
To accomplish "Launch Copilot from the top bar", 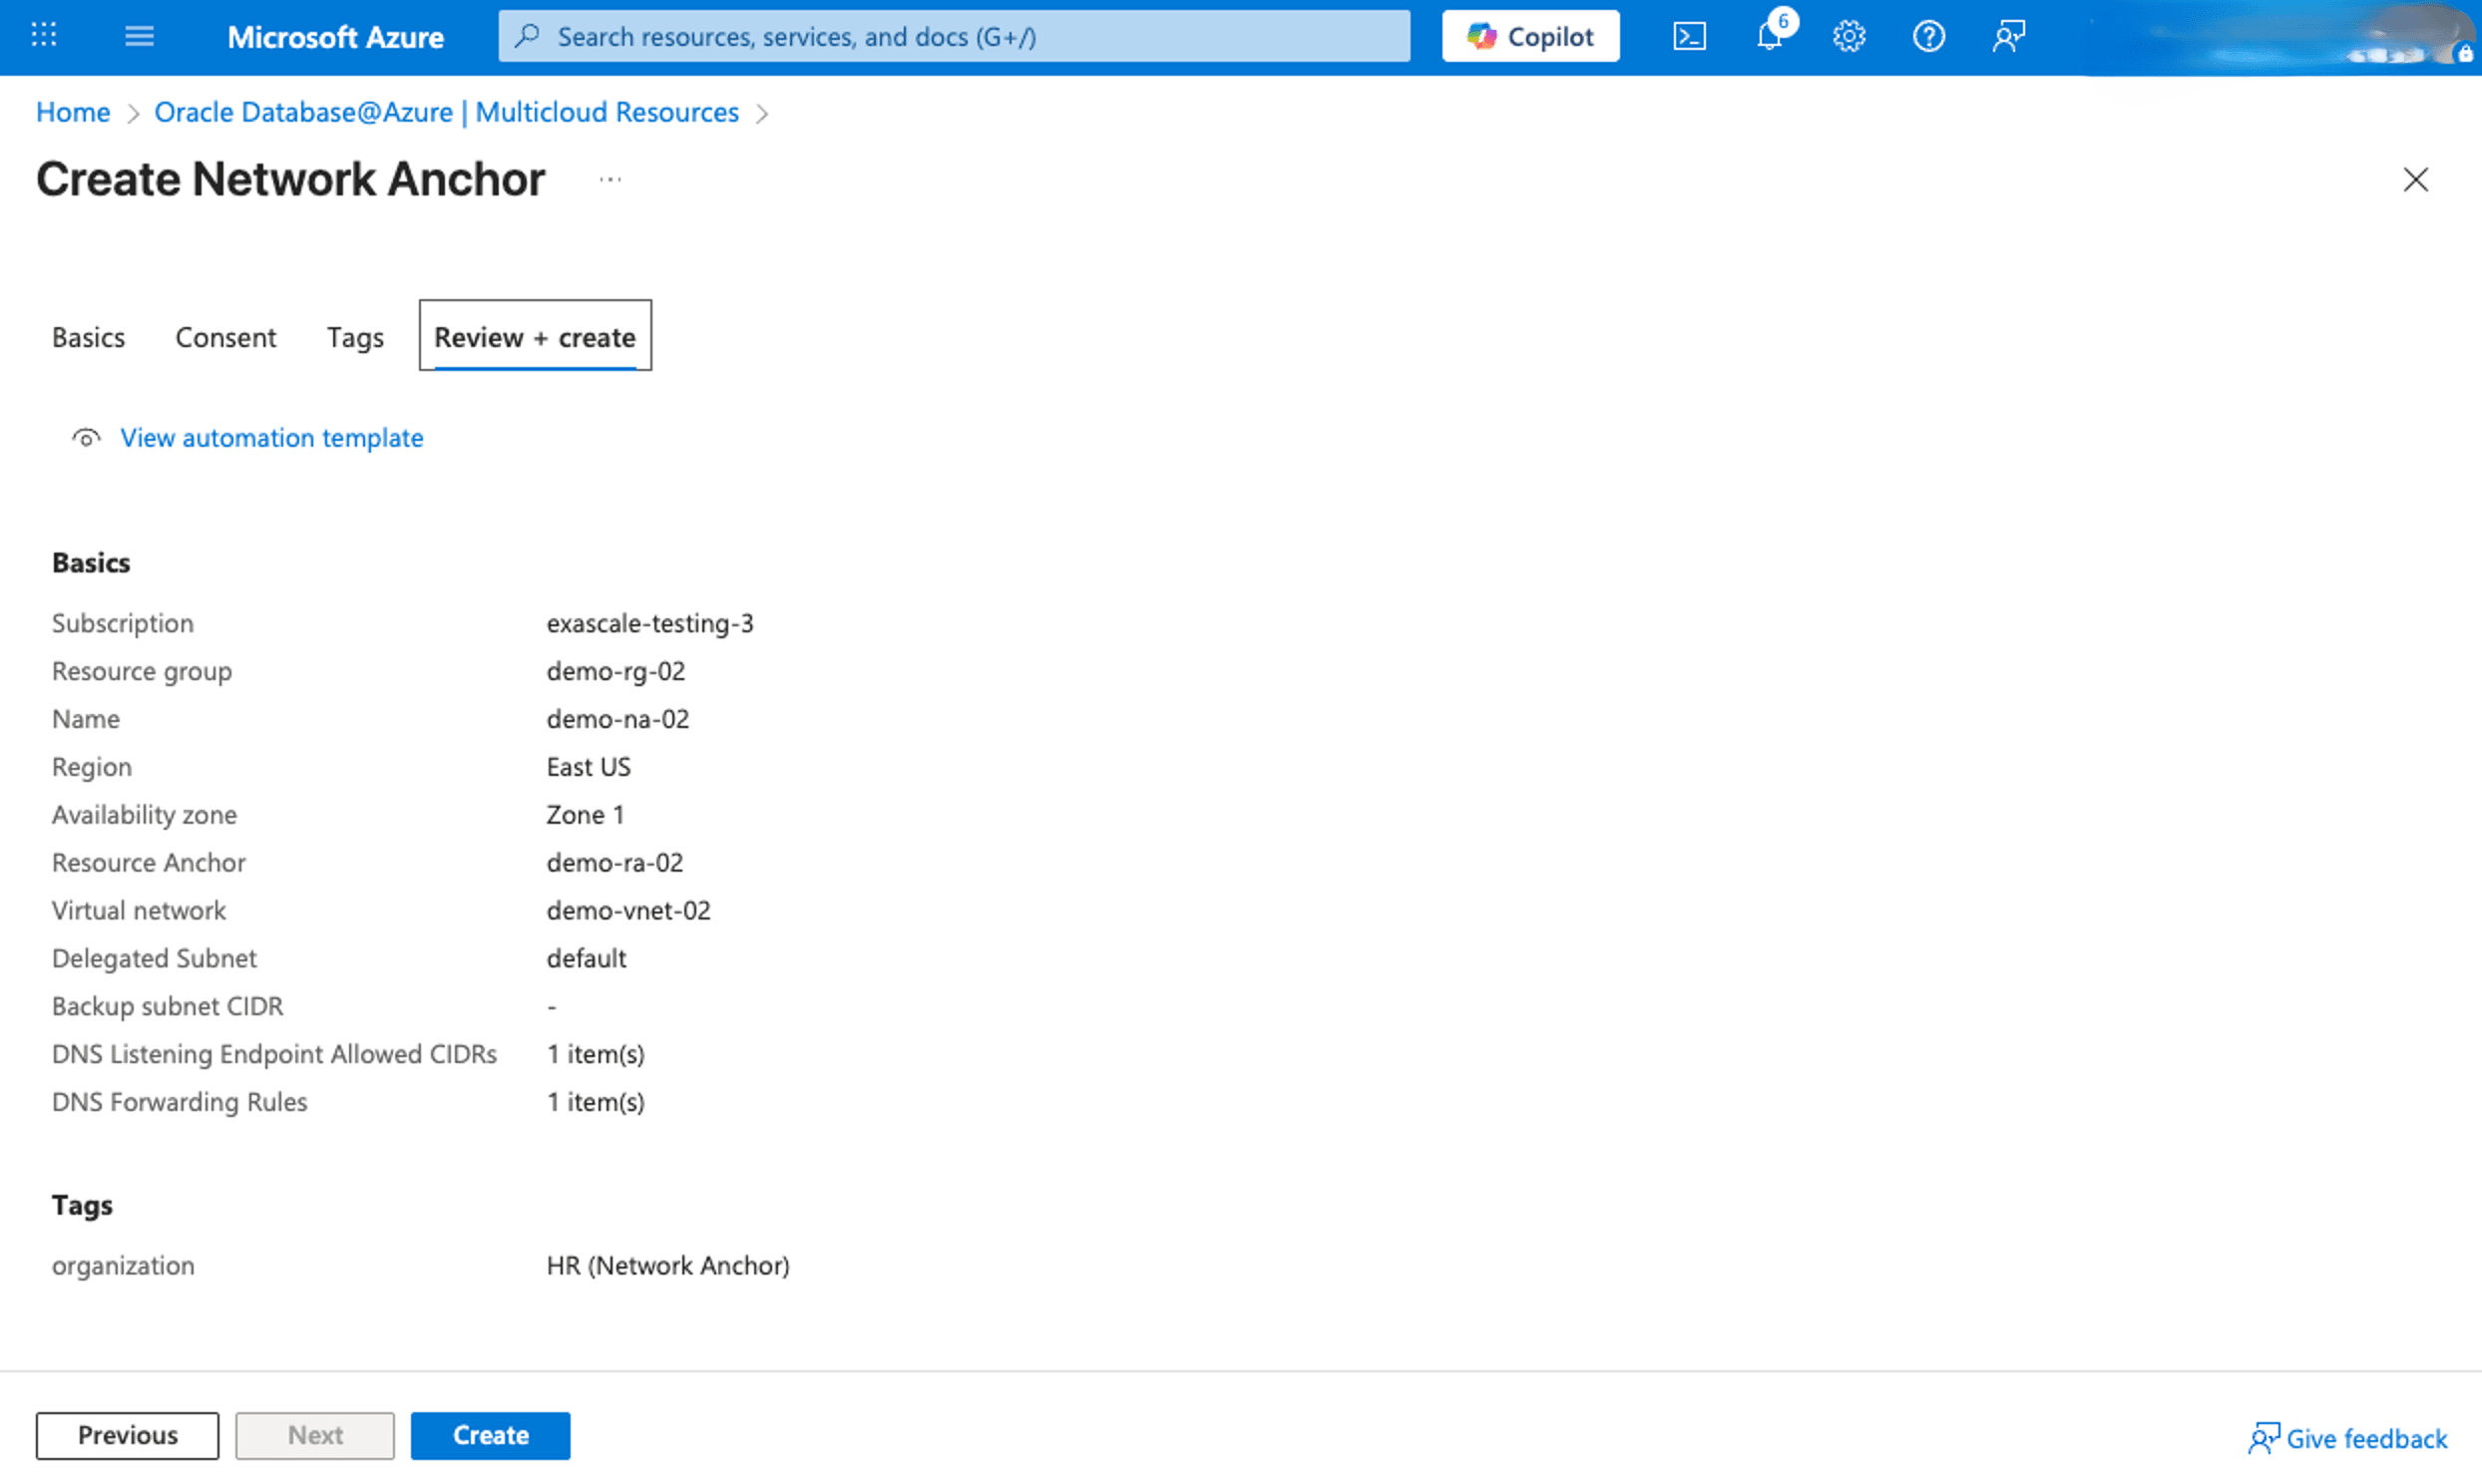I will (1530, 36).
